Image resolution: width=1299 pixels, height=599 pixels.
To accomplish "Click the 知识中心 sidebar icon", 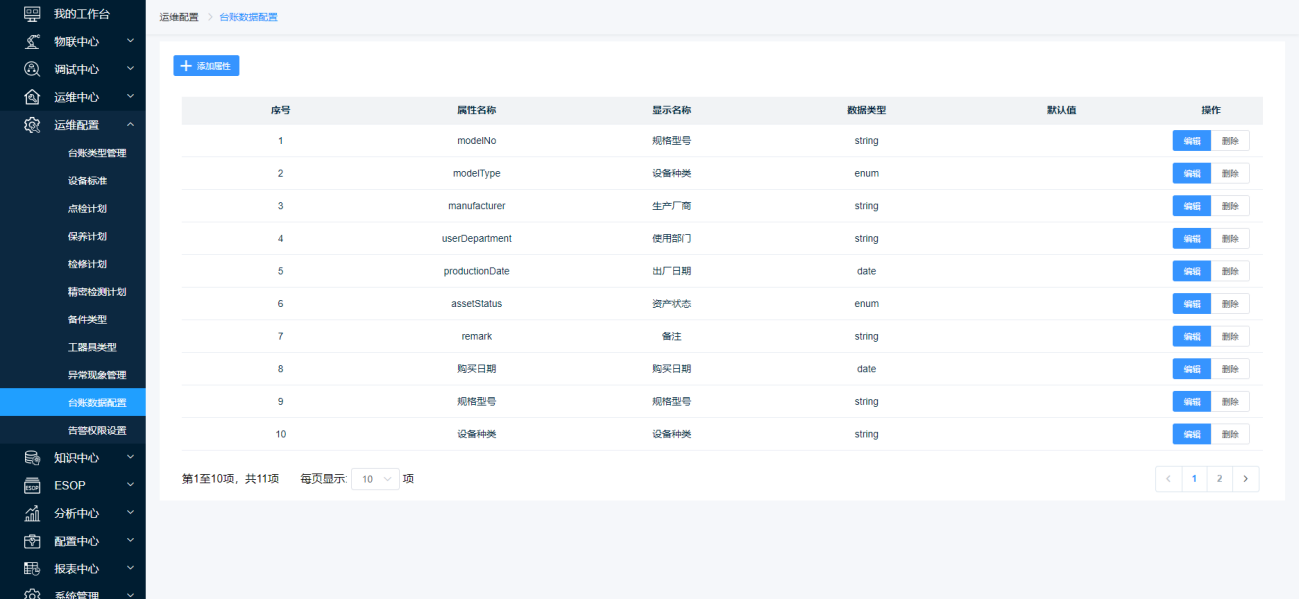I will click(x=32, y=458).
